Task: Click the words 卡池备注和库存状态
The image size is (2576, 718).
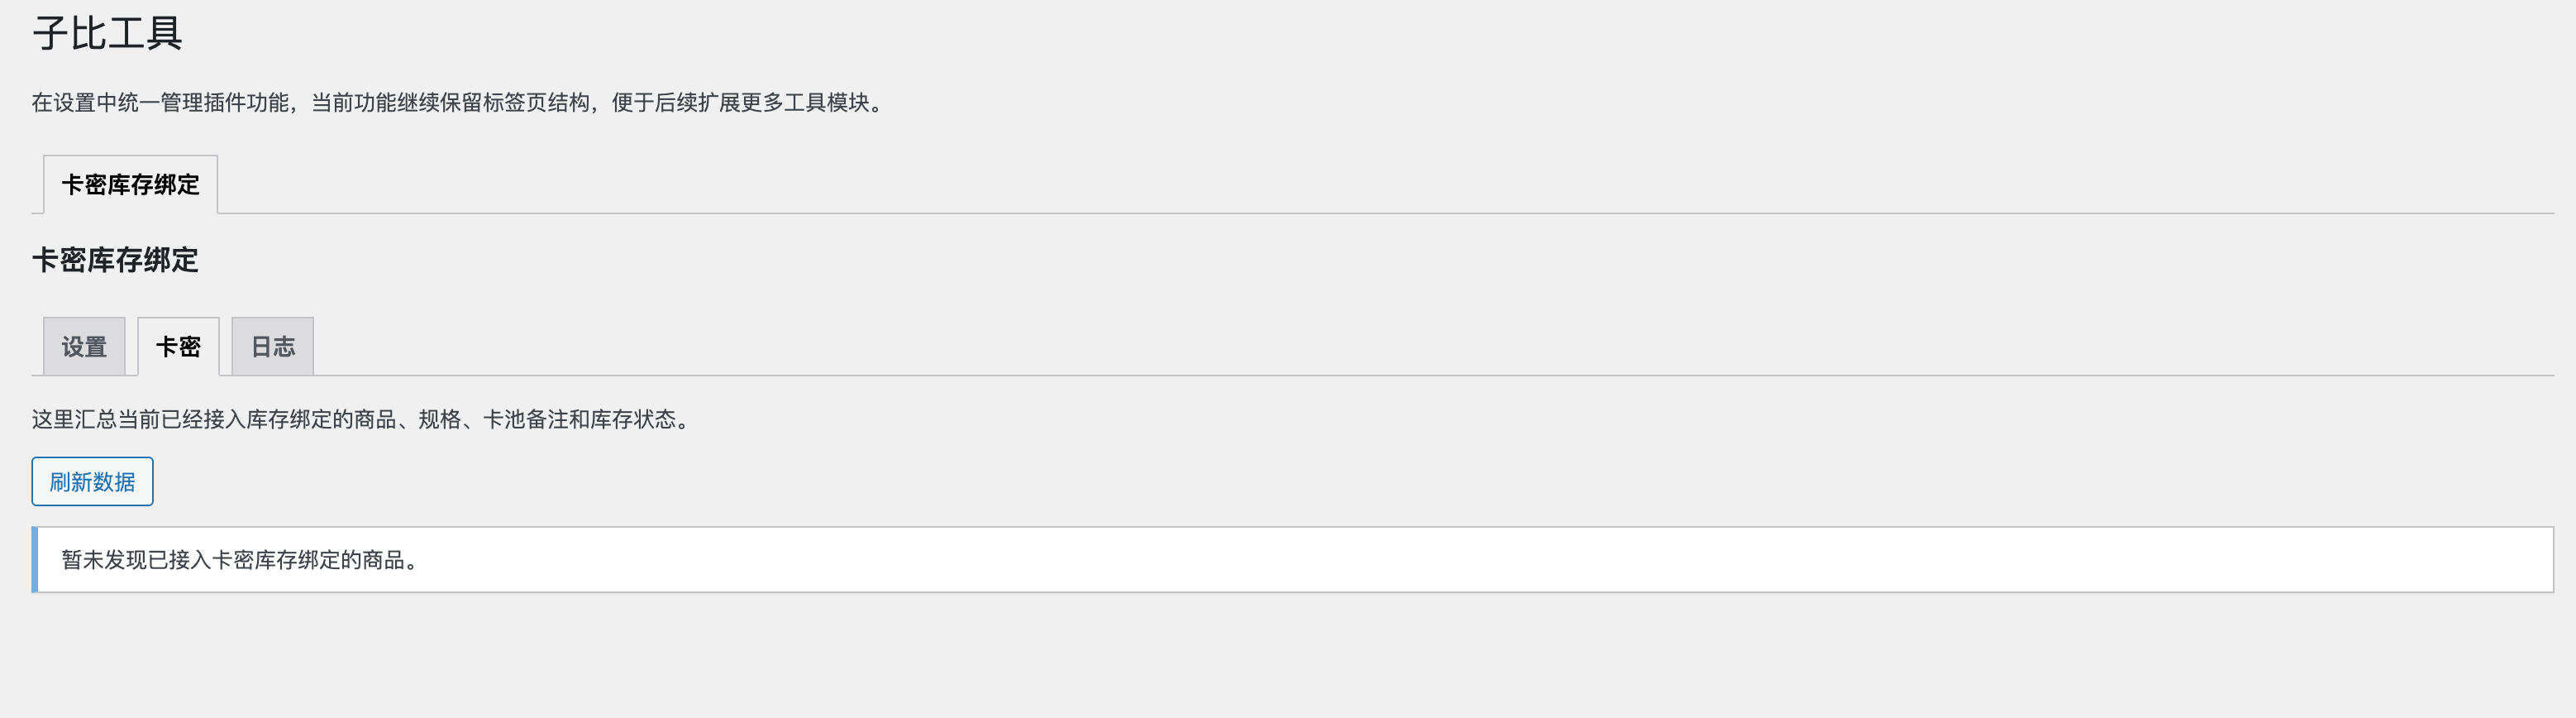Action: [x=585, y=419]
